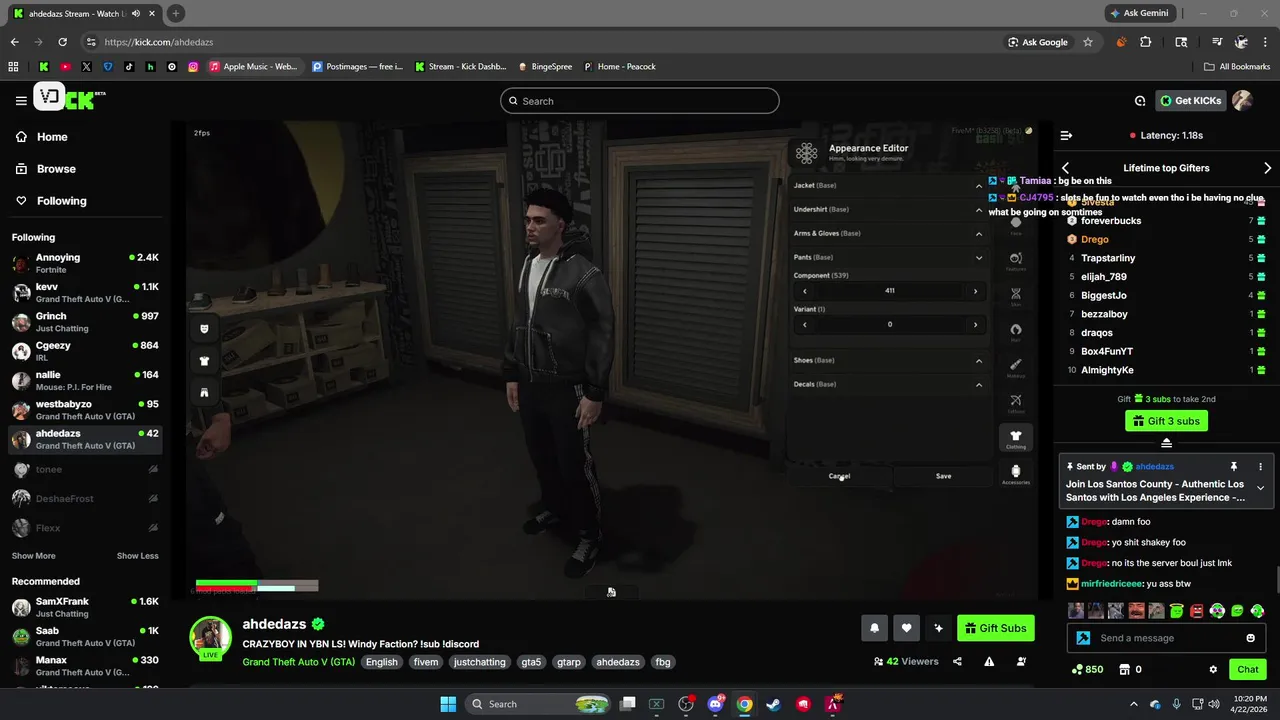
Task: Click the browser address bar
Action: pyautogui.click(x=540, y=42)
